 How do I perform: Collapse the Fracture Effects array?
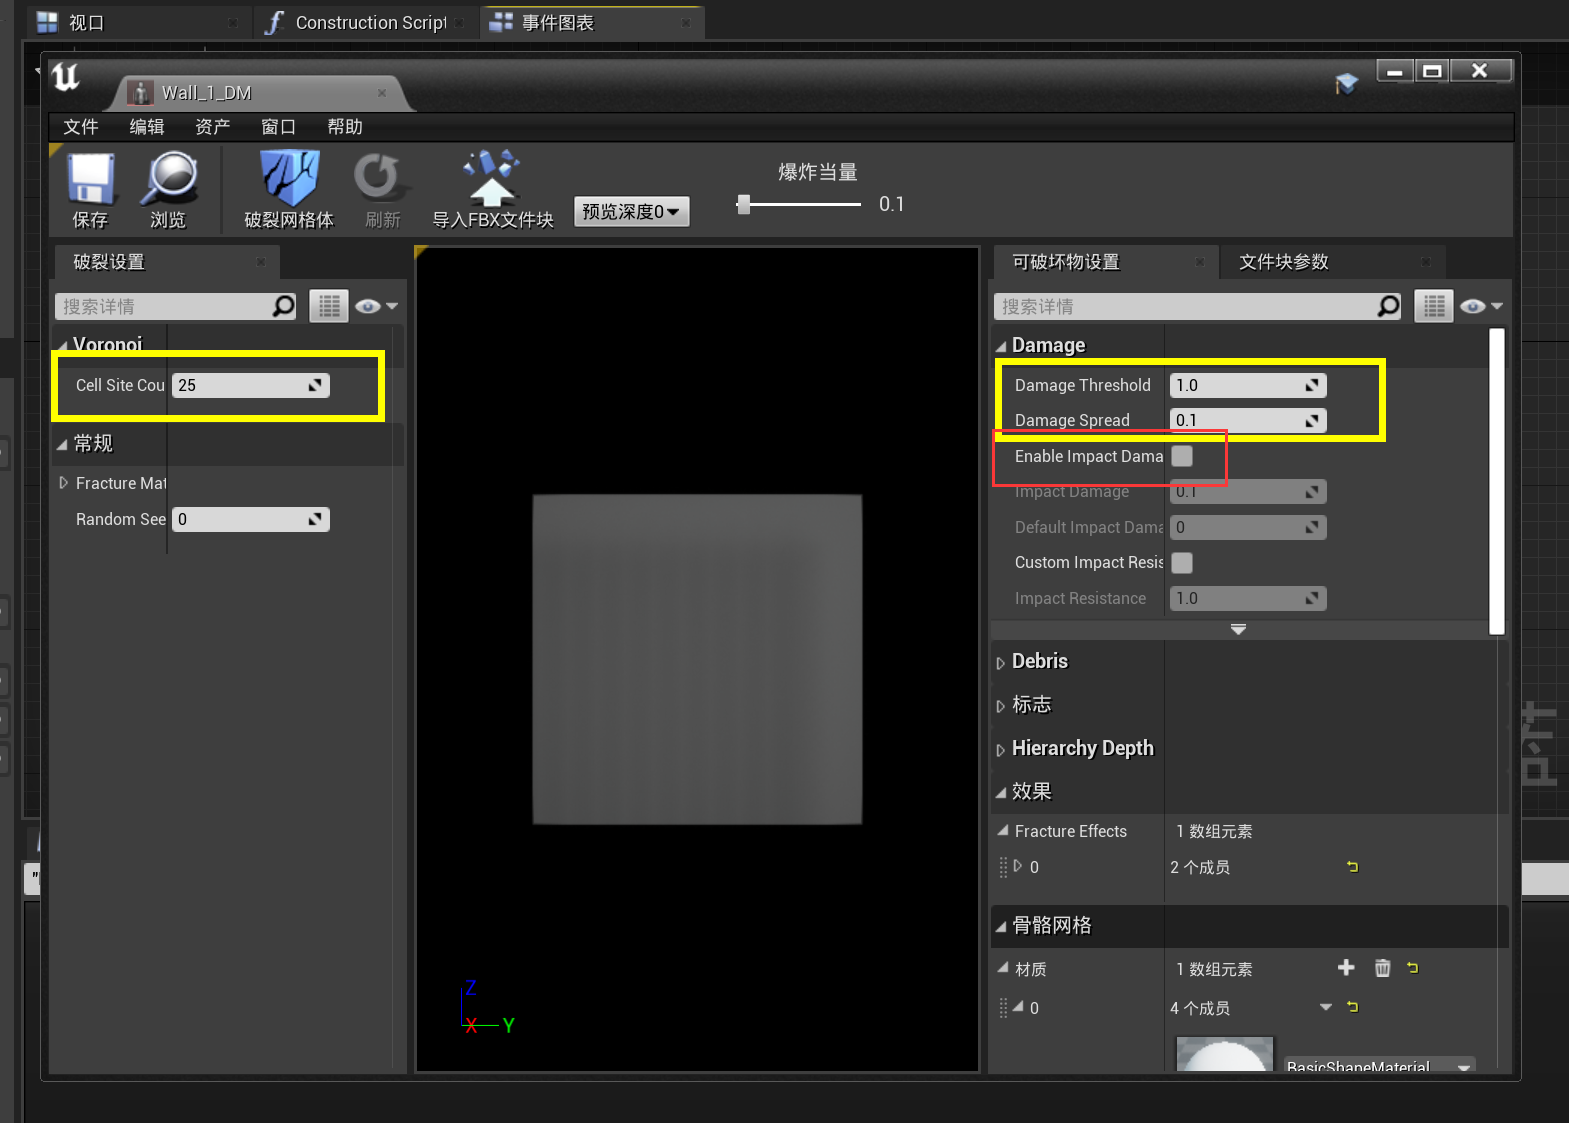point(1003,830)
